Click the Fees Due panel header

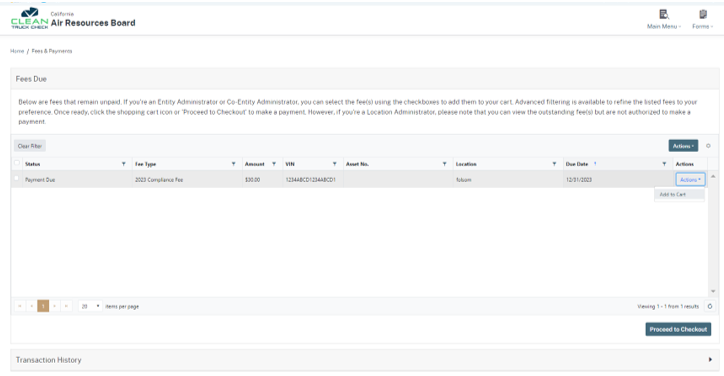365,79
